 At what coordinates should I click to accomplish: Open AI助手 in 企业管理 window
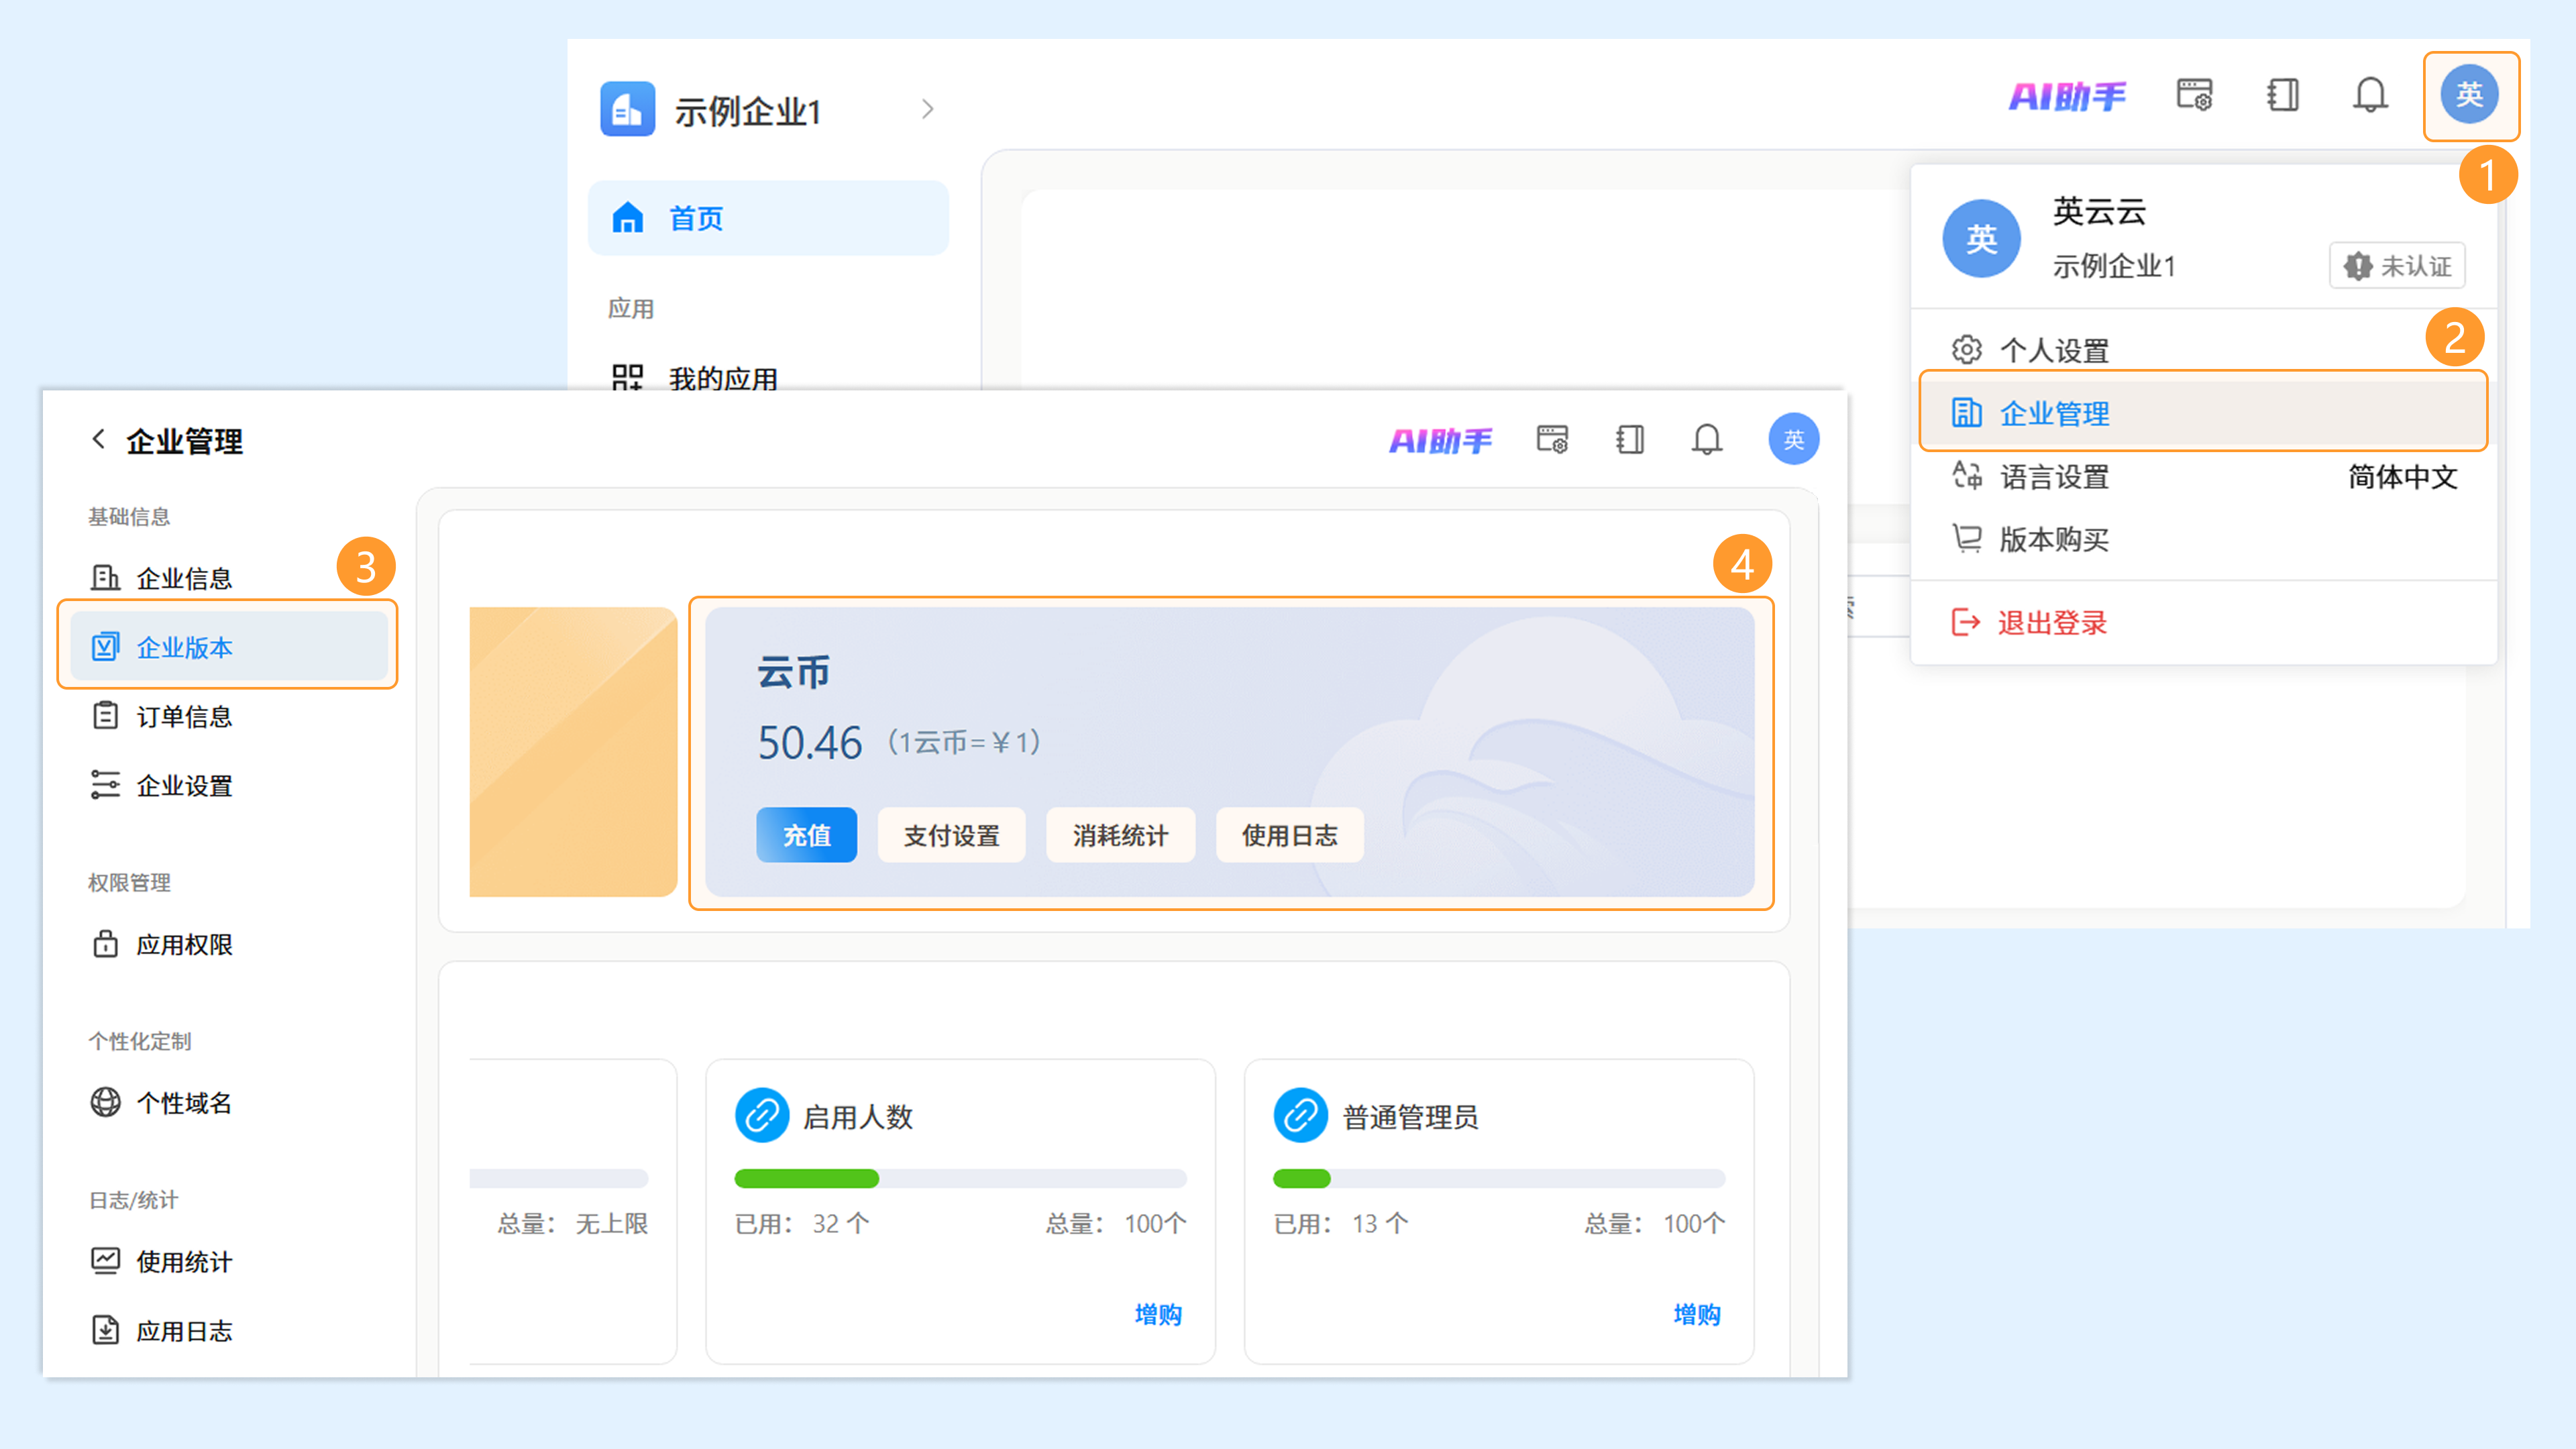(1440, 440)
